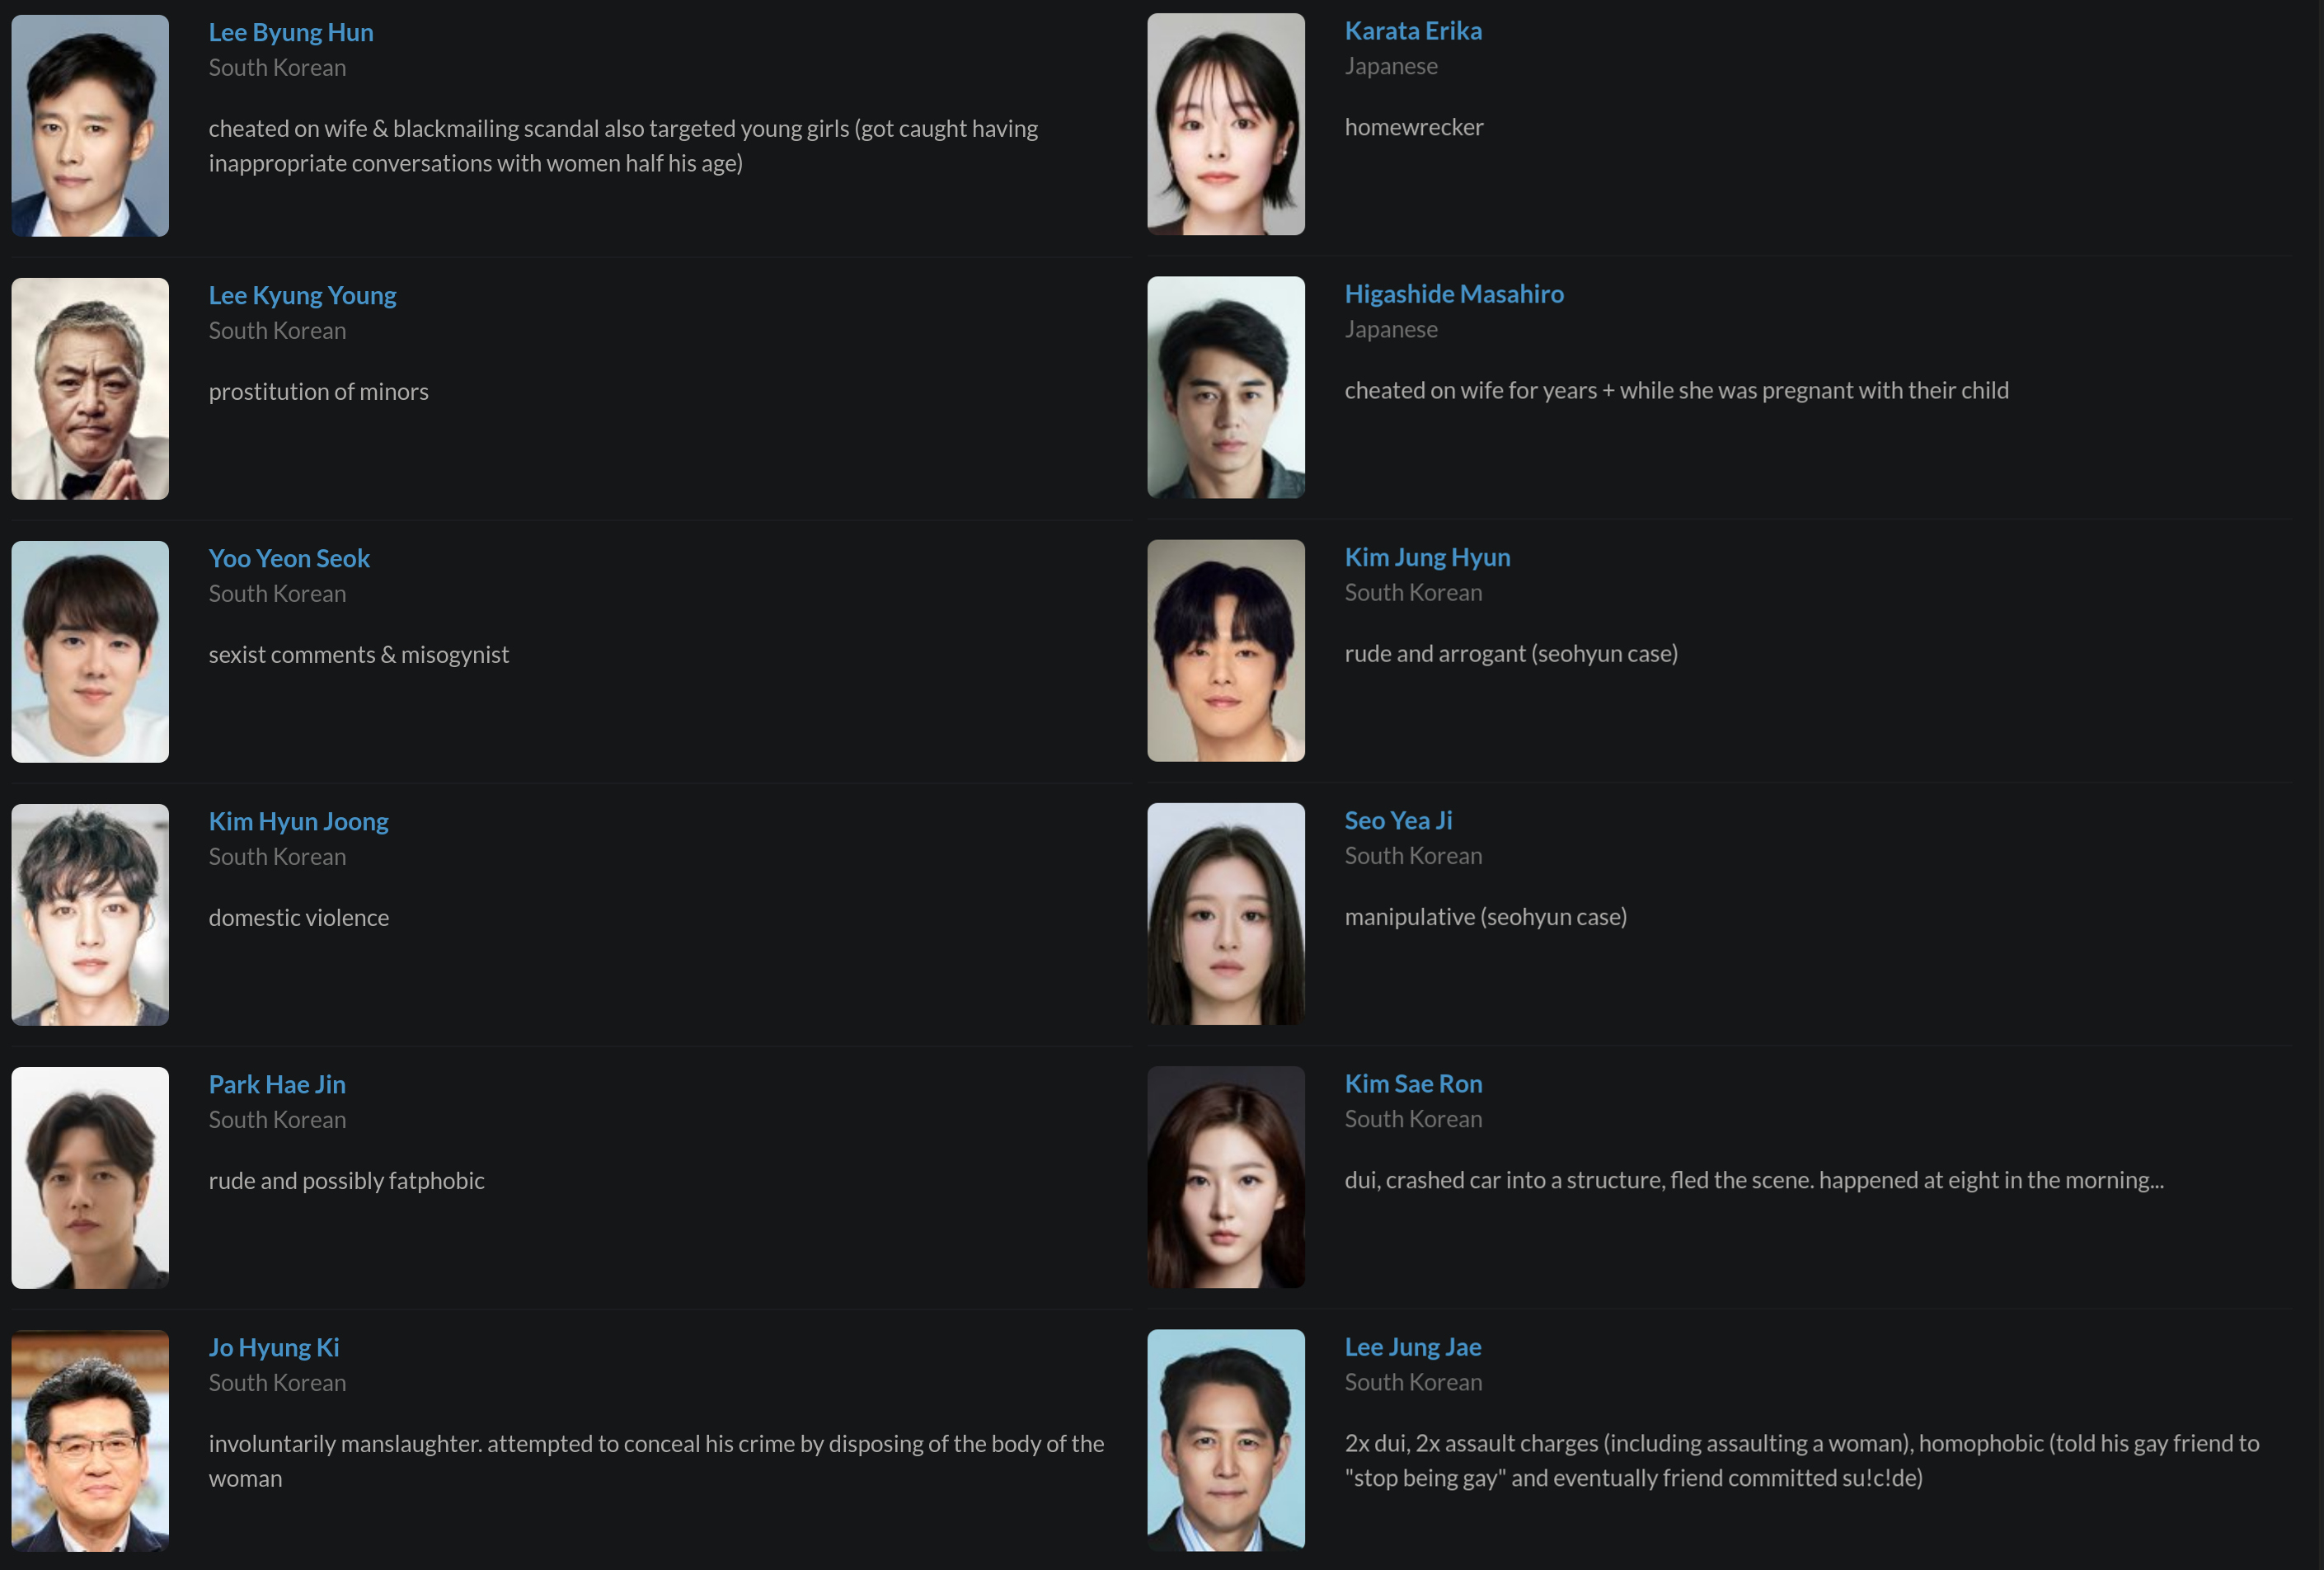Open Higashide Masahiro's profile link
2324x1570 pixels.
pyautogui.click(x=1454, y=293)
